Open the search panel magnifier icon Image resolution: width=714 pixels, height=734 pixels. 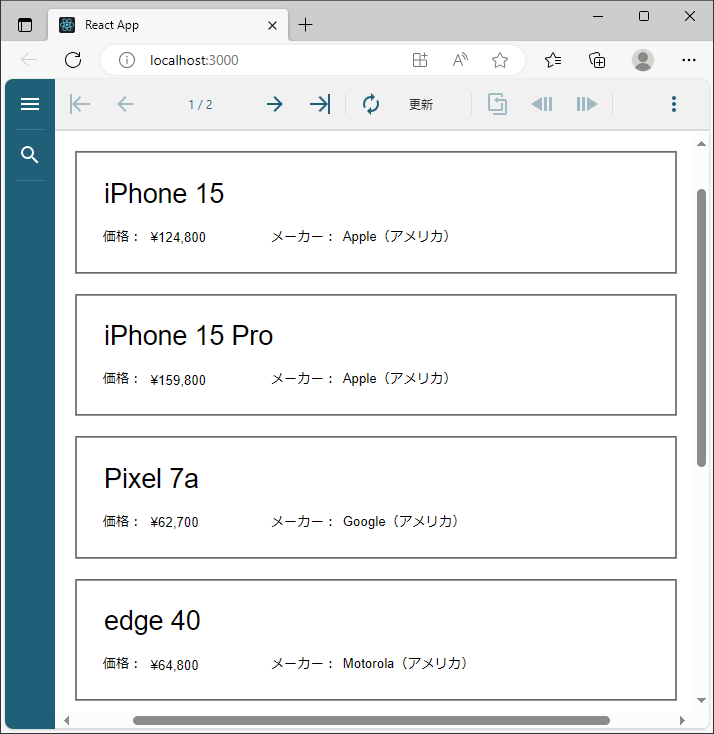point(29,154)
